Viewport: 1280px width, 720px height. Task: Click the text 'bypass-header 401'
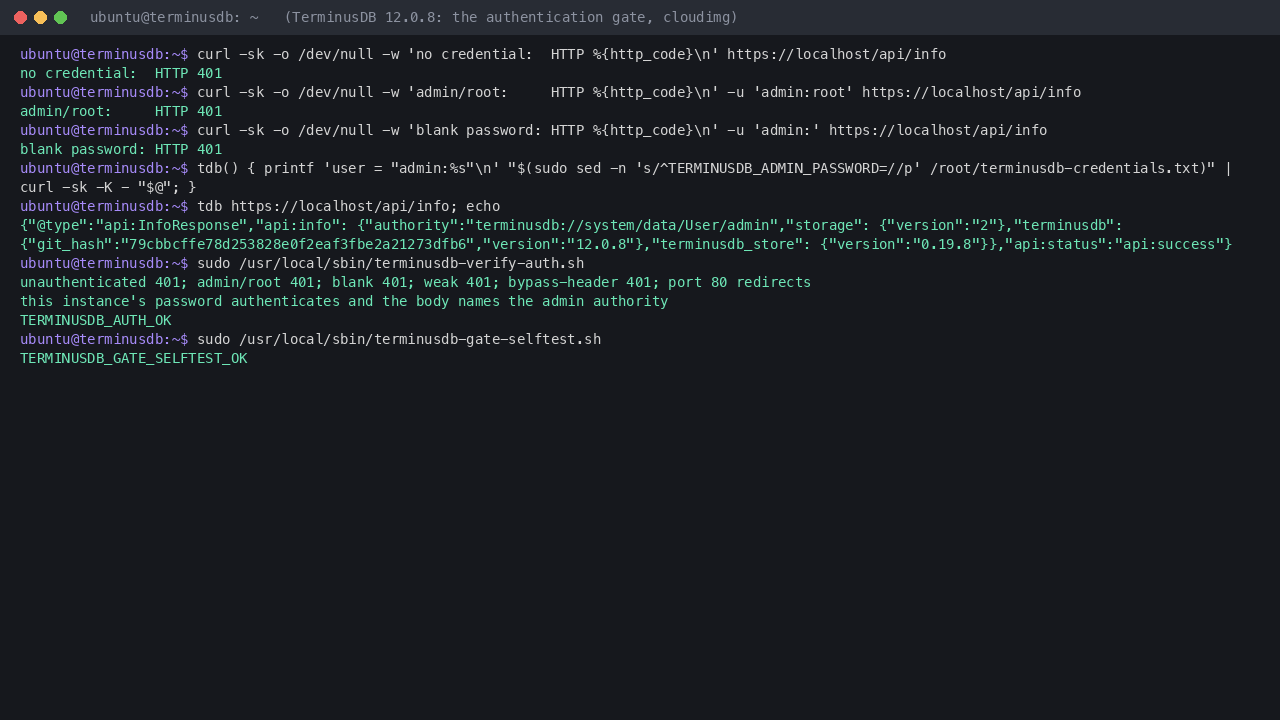[579, 282]
